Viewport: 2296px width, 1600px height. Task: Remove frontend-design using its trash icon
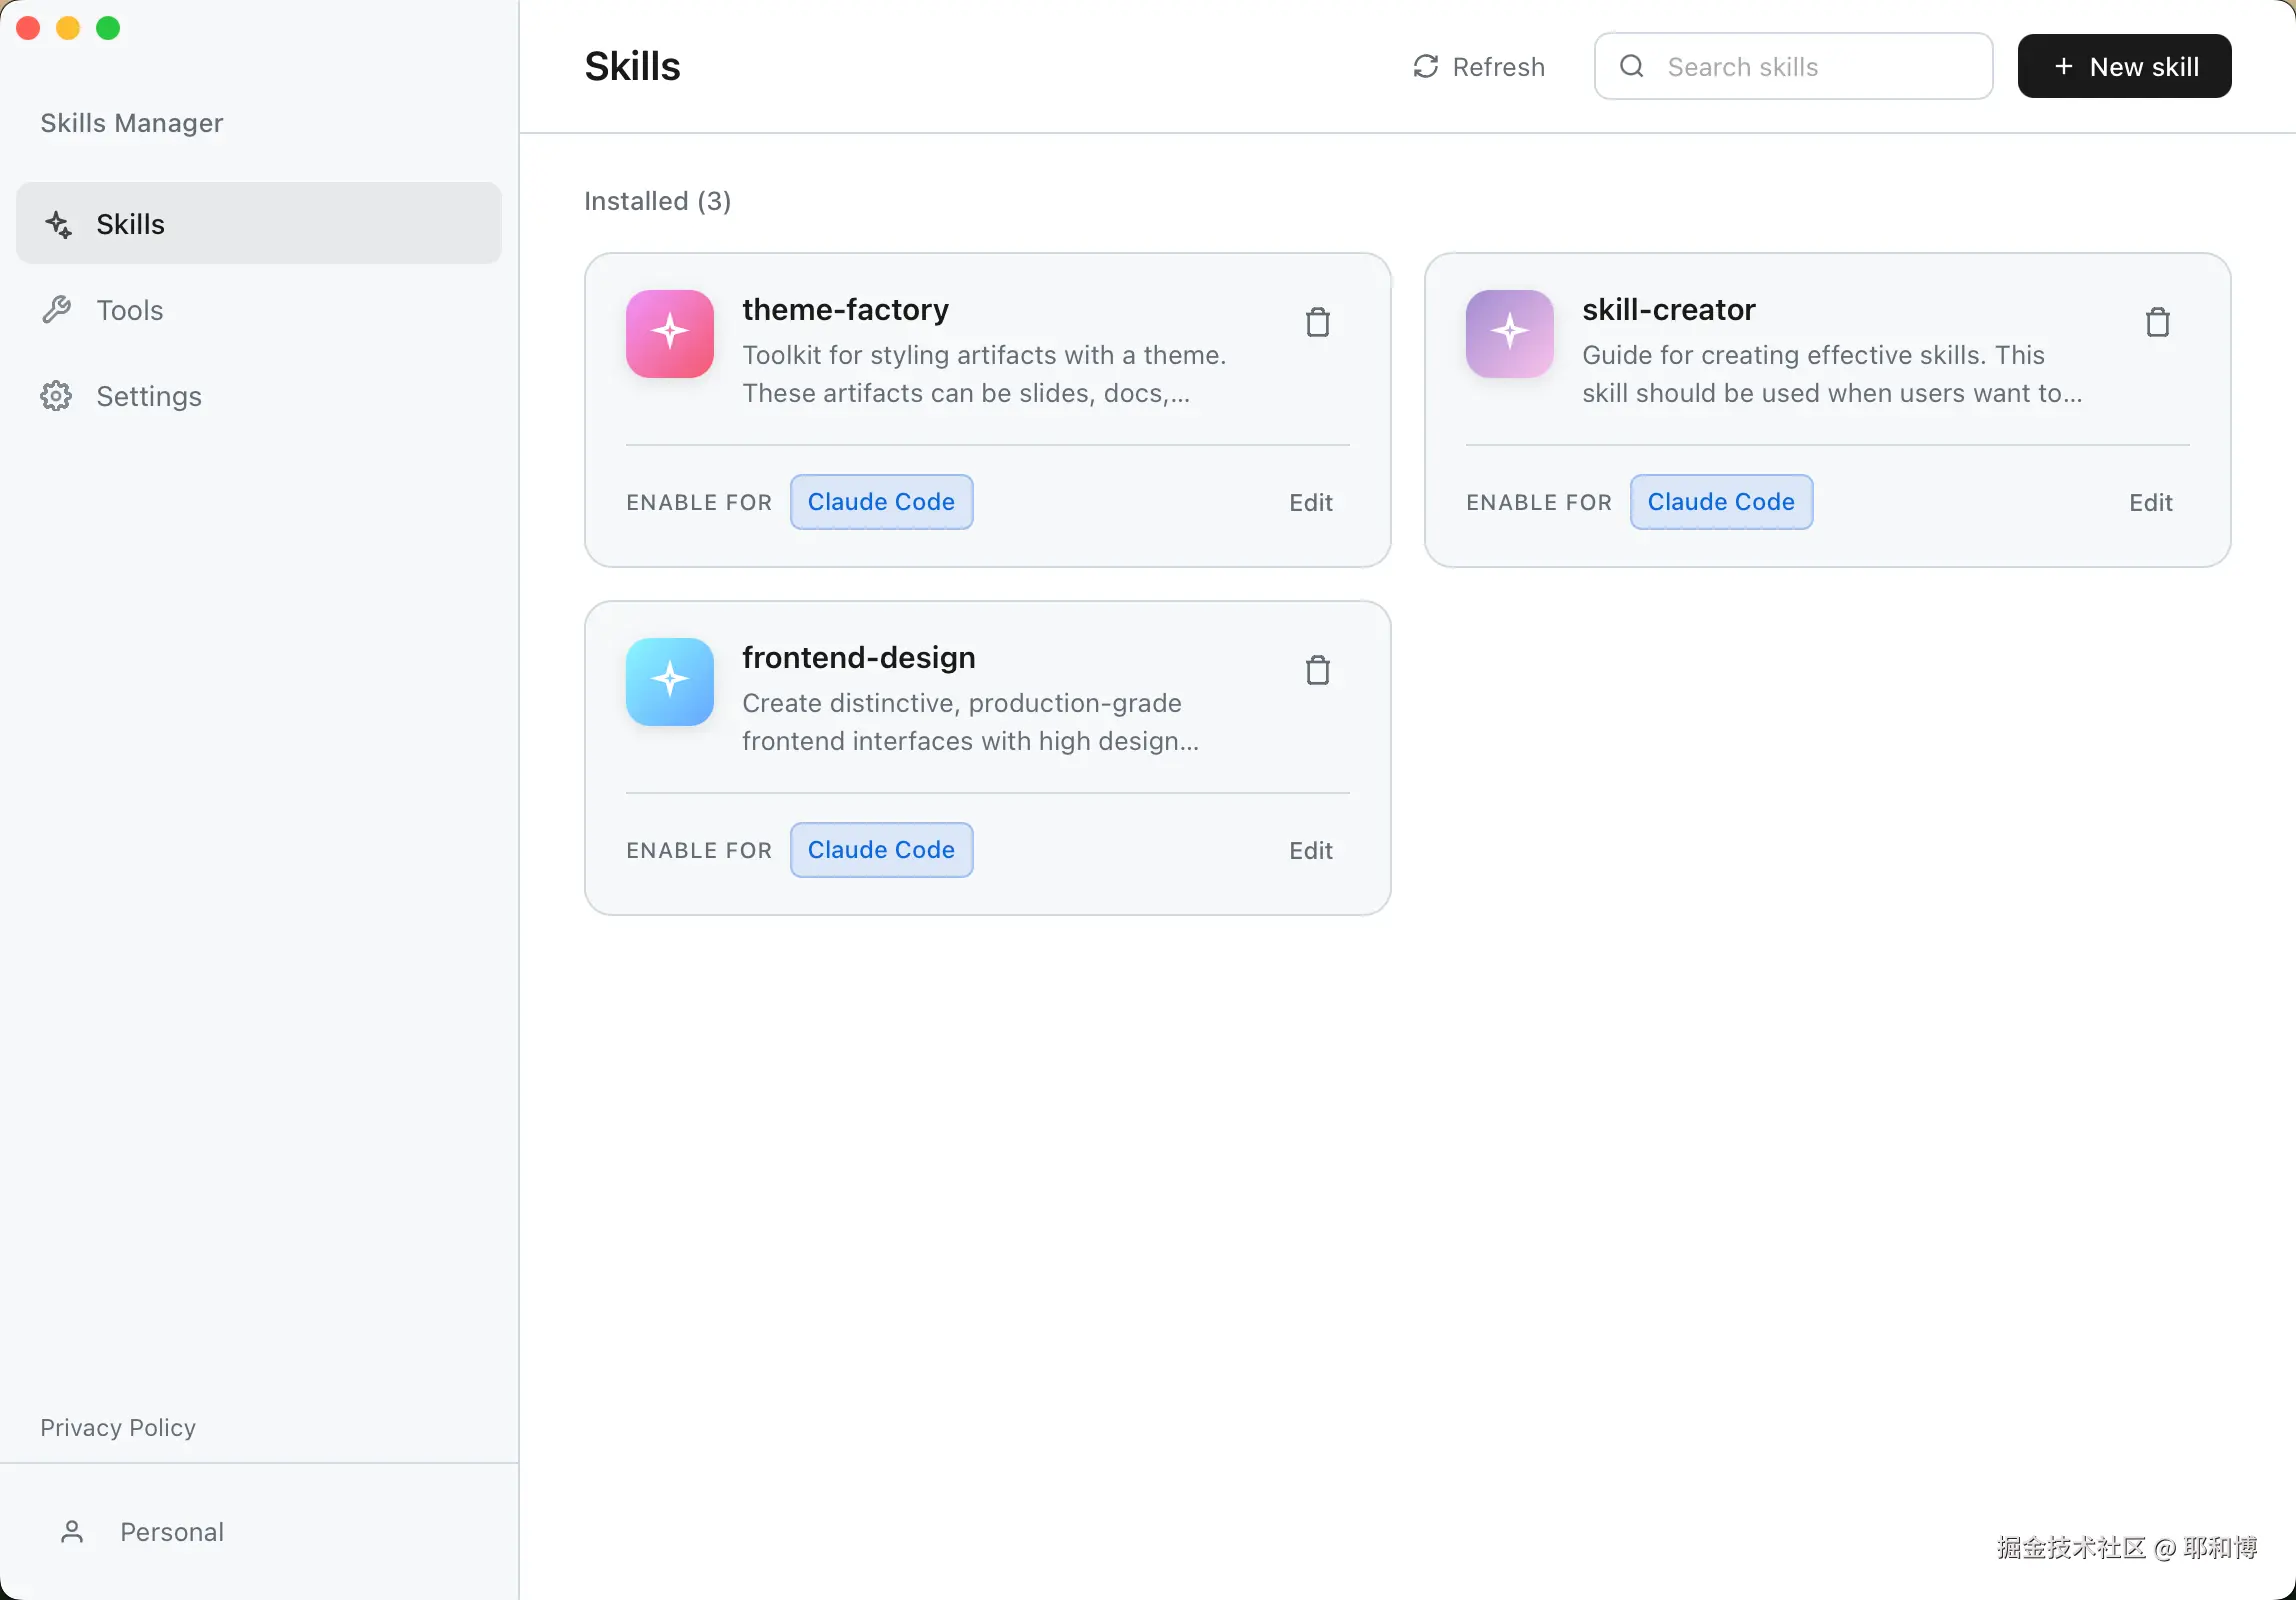point(1317,671)
